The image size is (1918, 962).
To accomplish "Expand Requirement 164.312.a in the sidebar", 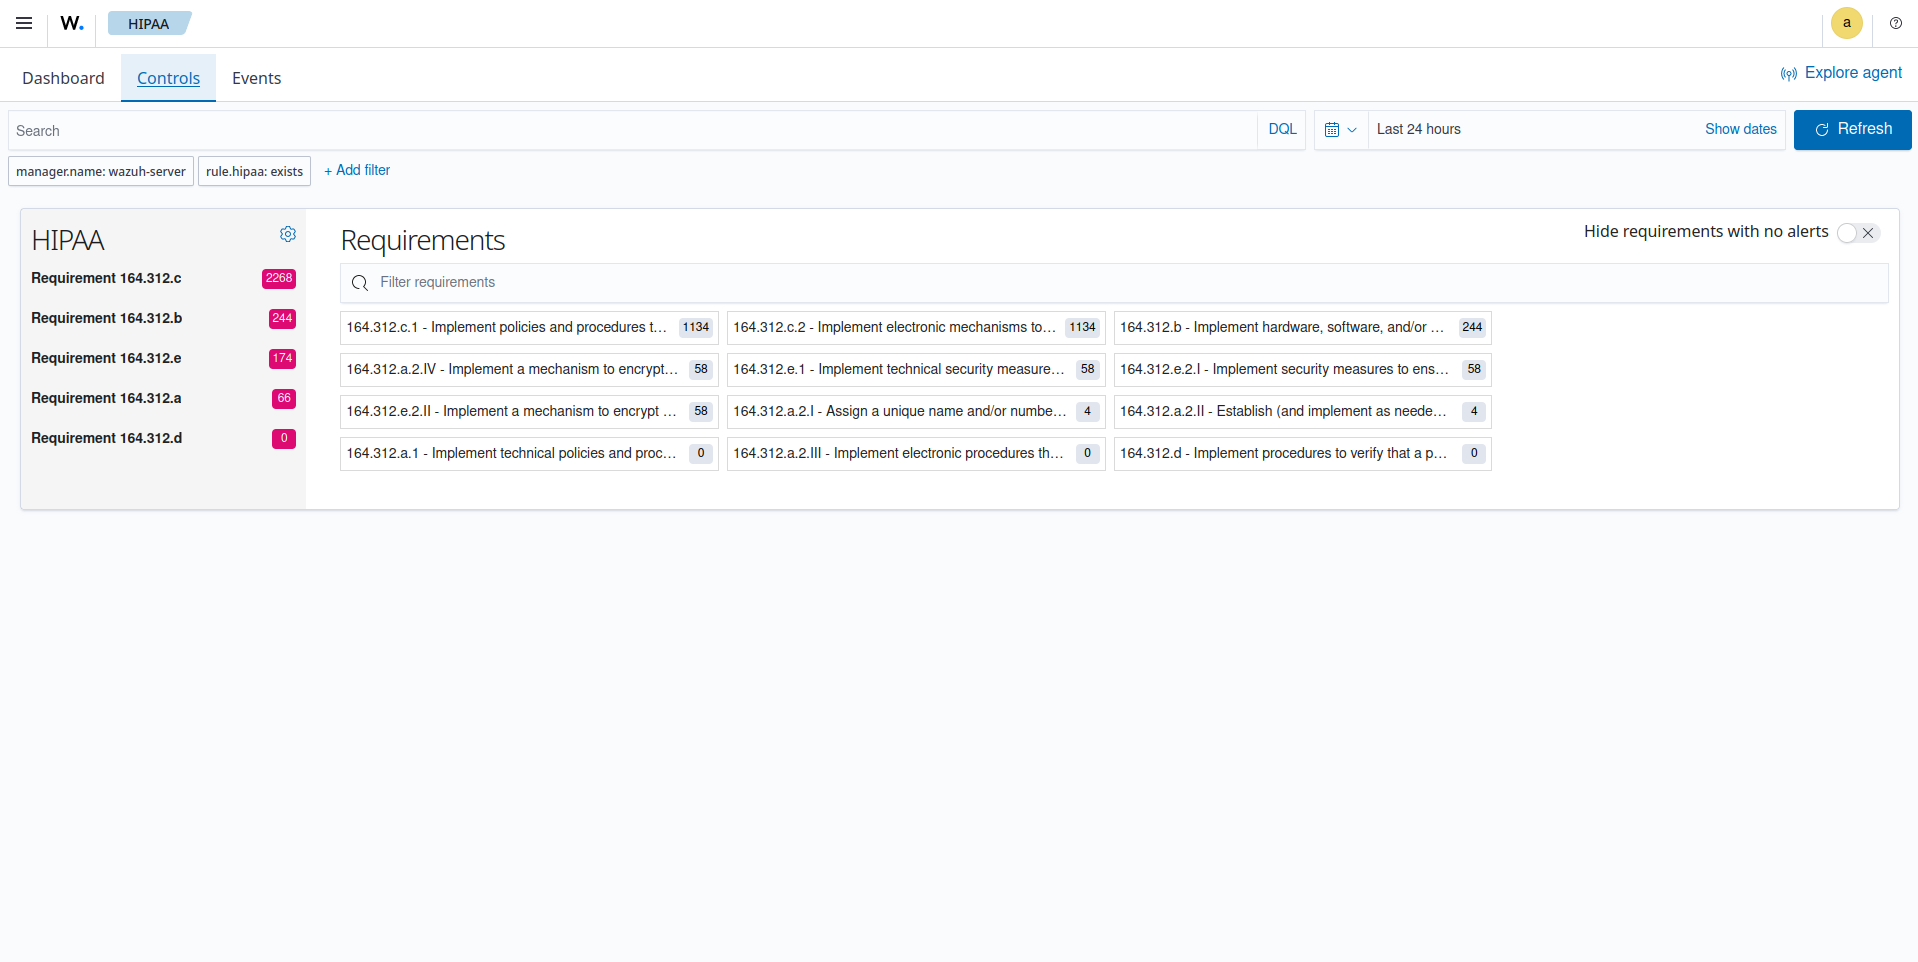I will click(106, 398).
